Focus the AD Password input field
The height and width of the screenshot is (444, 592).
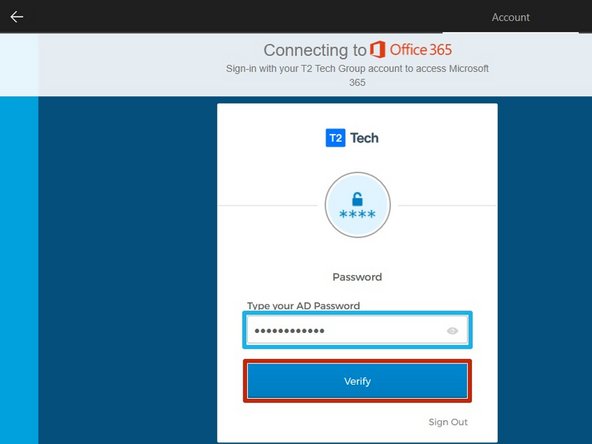tap(357, 330)
